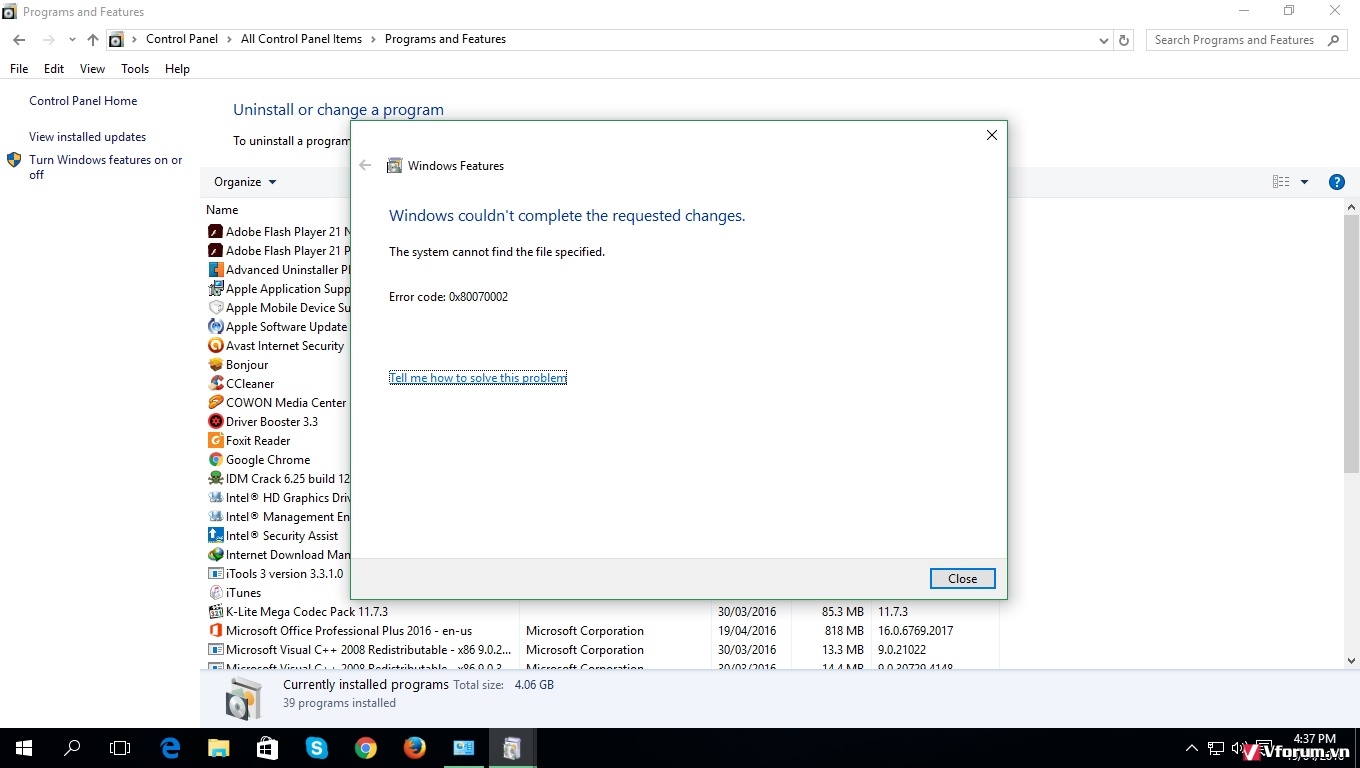Viewport: 1360px width, 768px height.
Task: Open the View menu
Action: click(93, 69)
